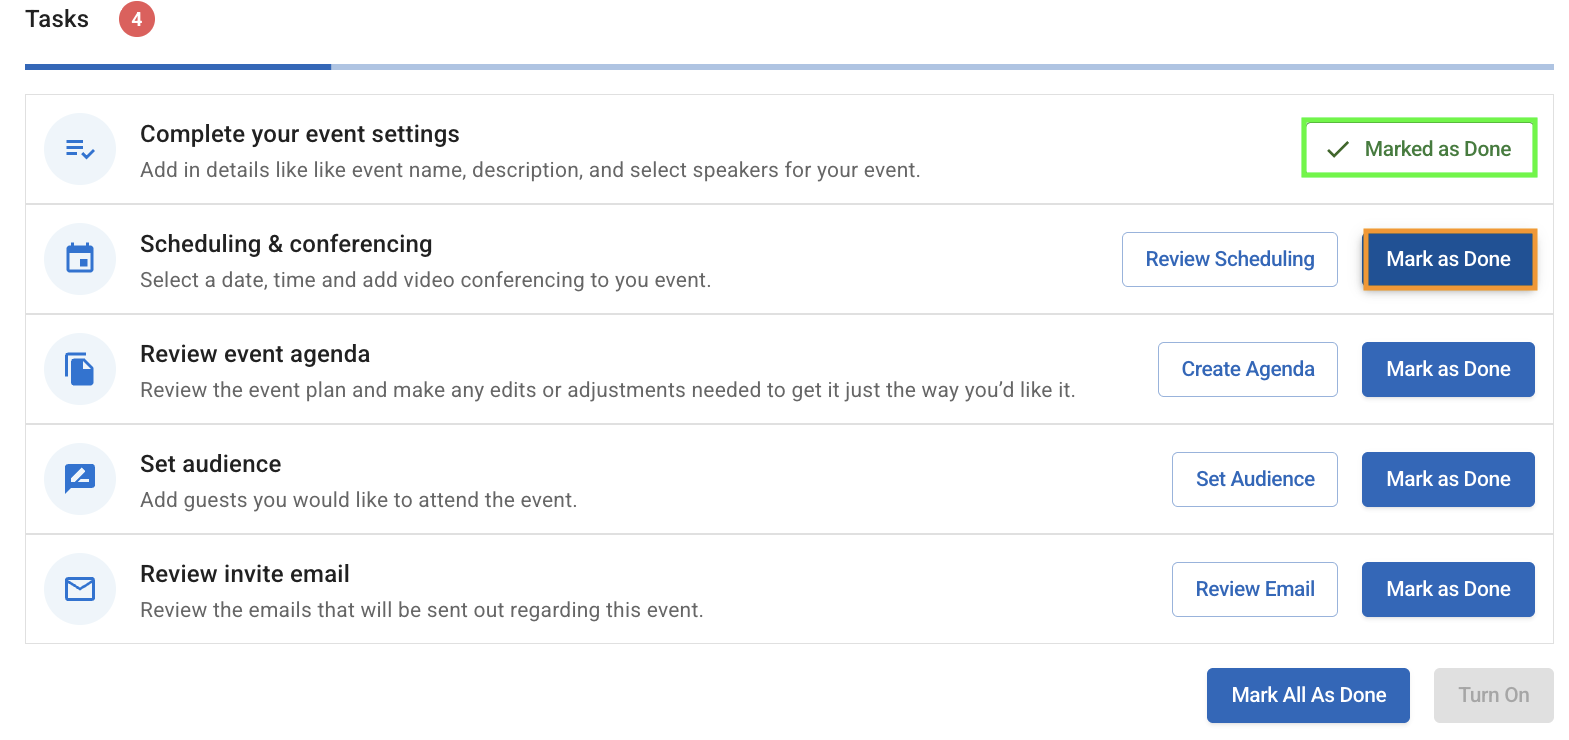The image size is (1569, 740).
Task: Click the Review Email button
Action: [x=1254, y=589]
